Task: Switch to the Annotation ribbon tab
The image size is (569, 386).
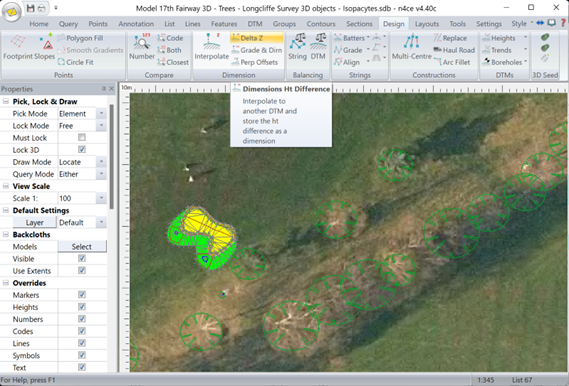Action: [136, 24]
